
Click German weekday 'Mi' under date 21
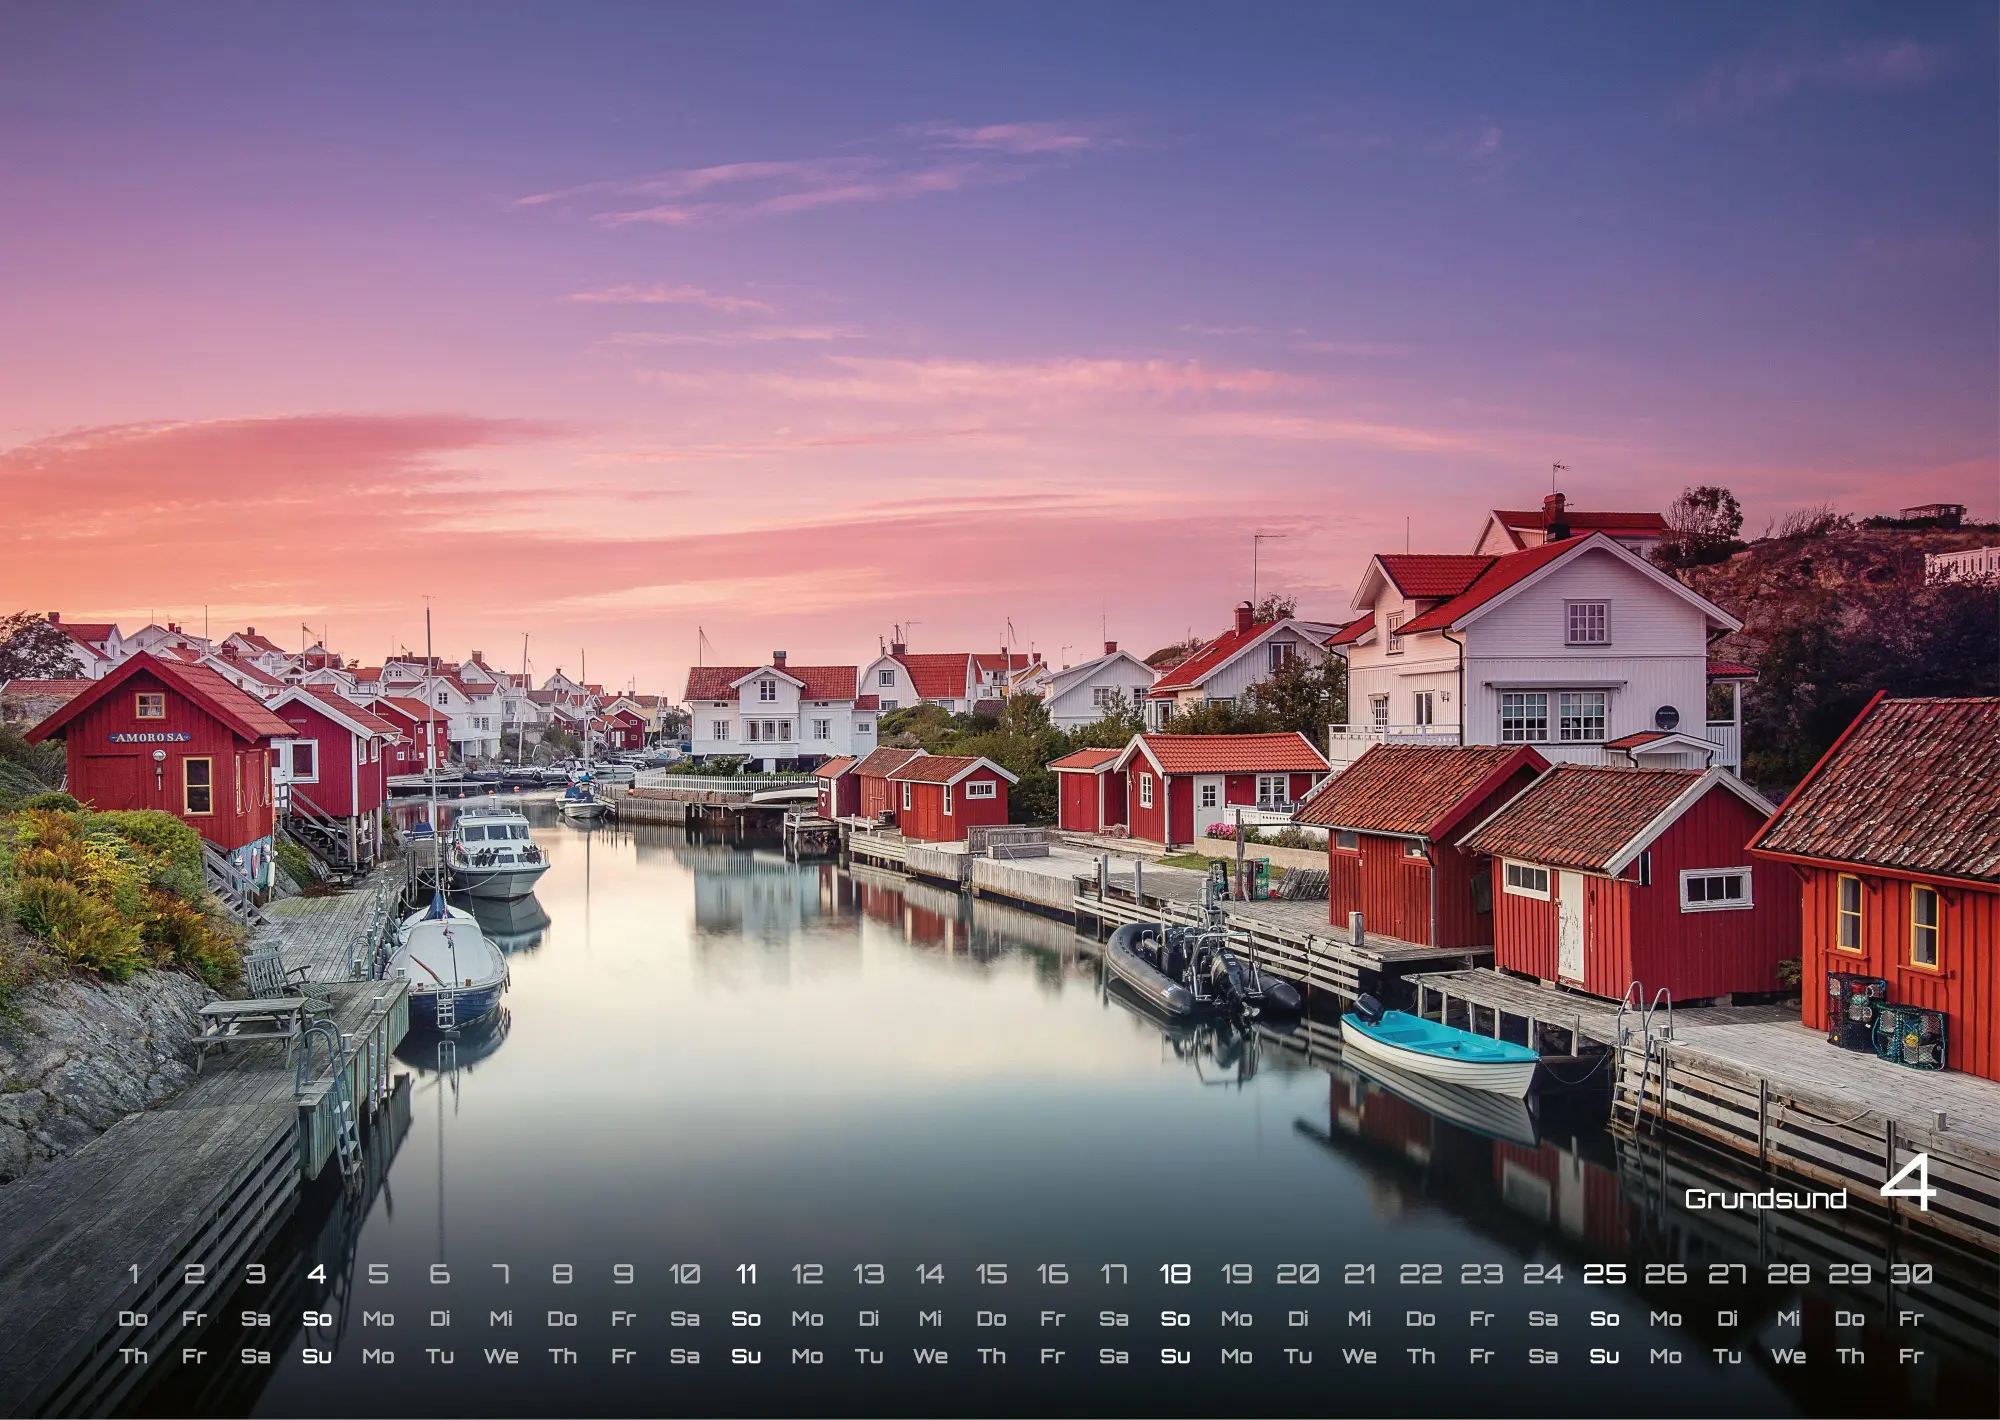tap(1359, 1319)
